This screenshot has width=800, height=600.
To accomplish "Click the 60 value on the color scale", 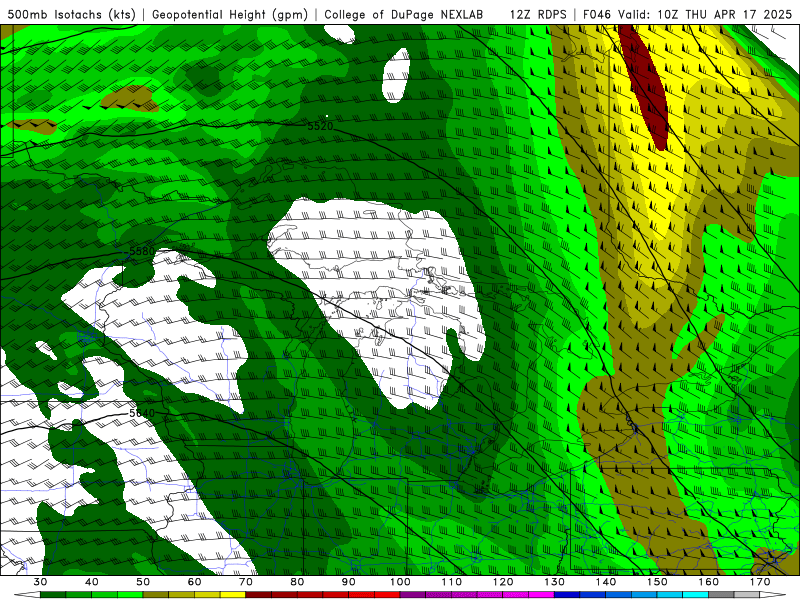I will [x=194, y=582].
